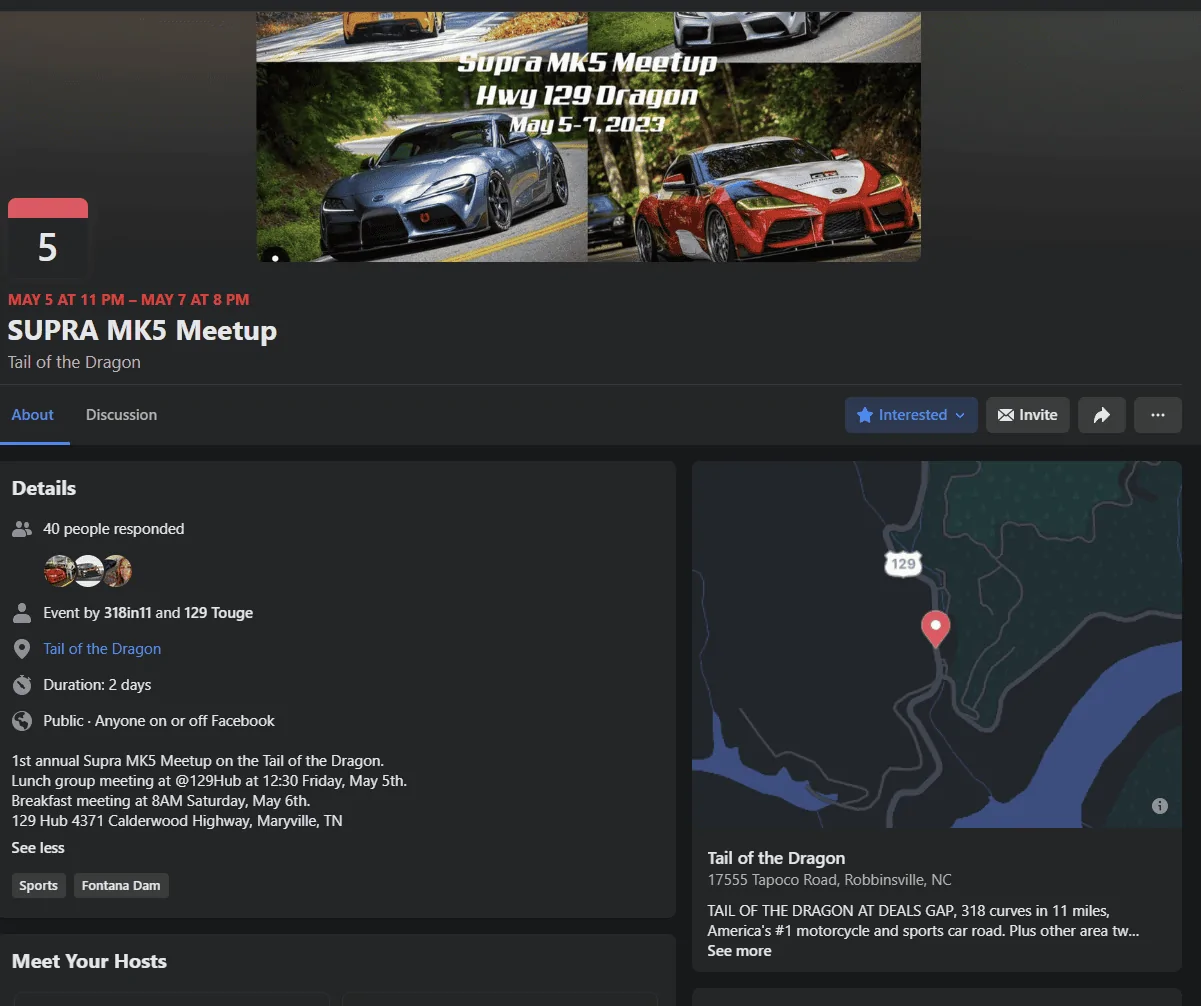Click the Meet Your Hosts heading
Image resolution: width=1201 pixels, height=1006 pixels.
[89, 962]
